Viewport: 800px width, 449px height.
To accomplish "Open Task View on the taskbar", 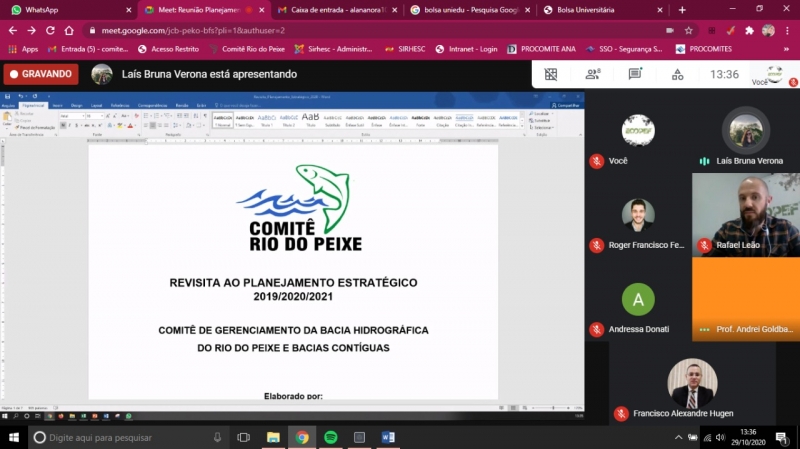I will click(x=244, y=437).
